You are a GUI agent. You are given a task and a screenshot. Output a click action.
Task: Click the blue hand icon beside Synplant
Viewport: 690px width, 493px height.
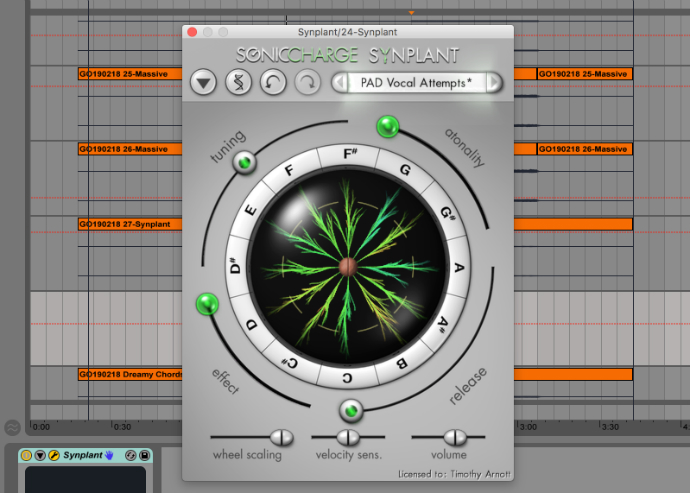109,456
